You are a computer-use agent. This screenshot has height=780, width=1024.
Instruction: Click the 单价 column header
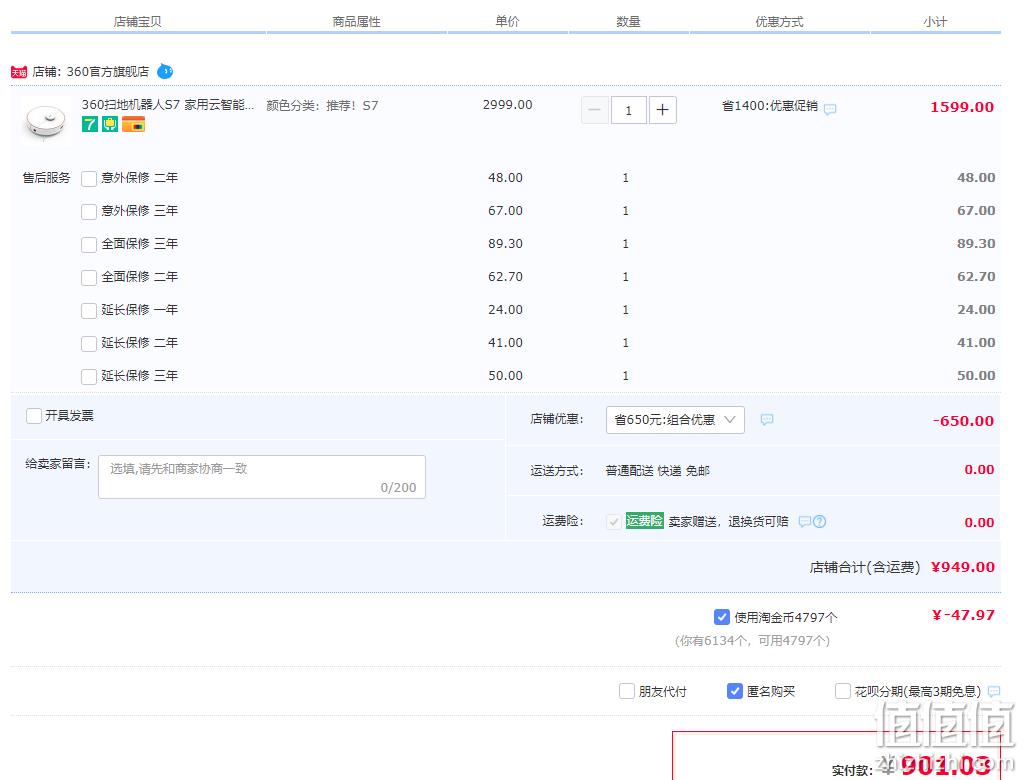coord(507,22)
